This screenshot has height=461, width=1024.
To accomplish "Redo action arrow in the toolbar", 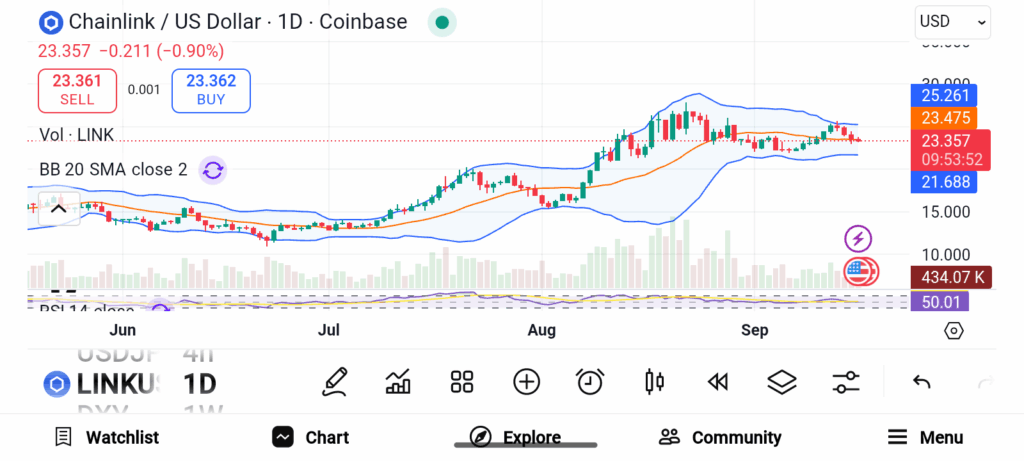I will 985,382.
